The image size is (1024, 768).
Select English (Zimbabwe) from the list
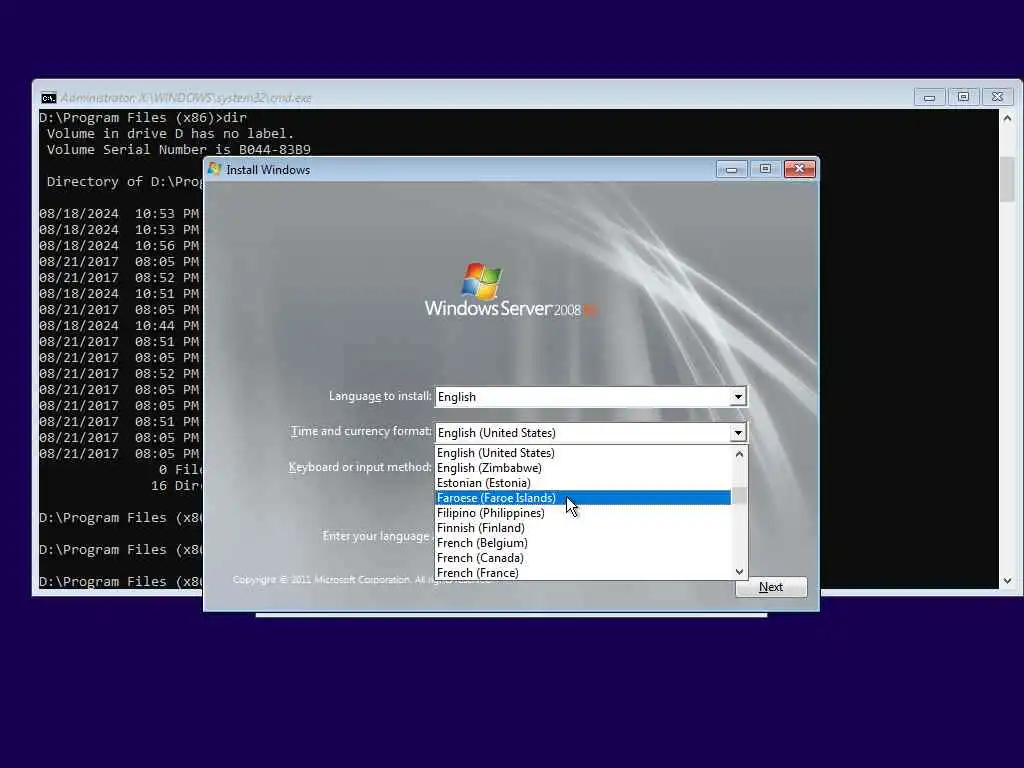tap(583, 468)
